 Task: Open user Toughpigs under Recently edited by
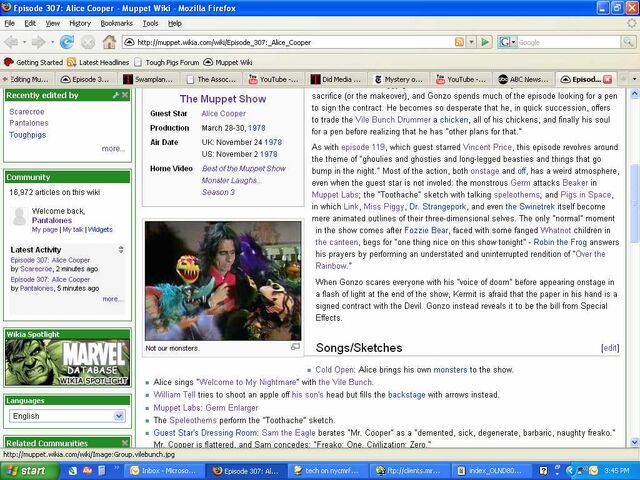point(28,134)
